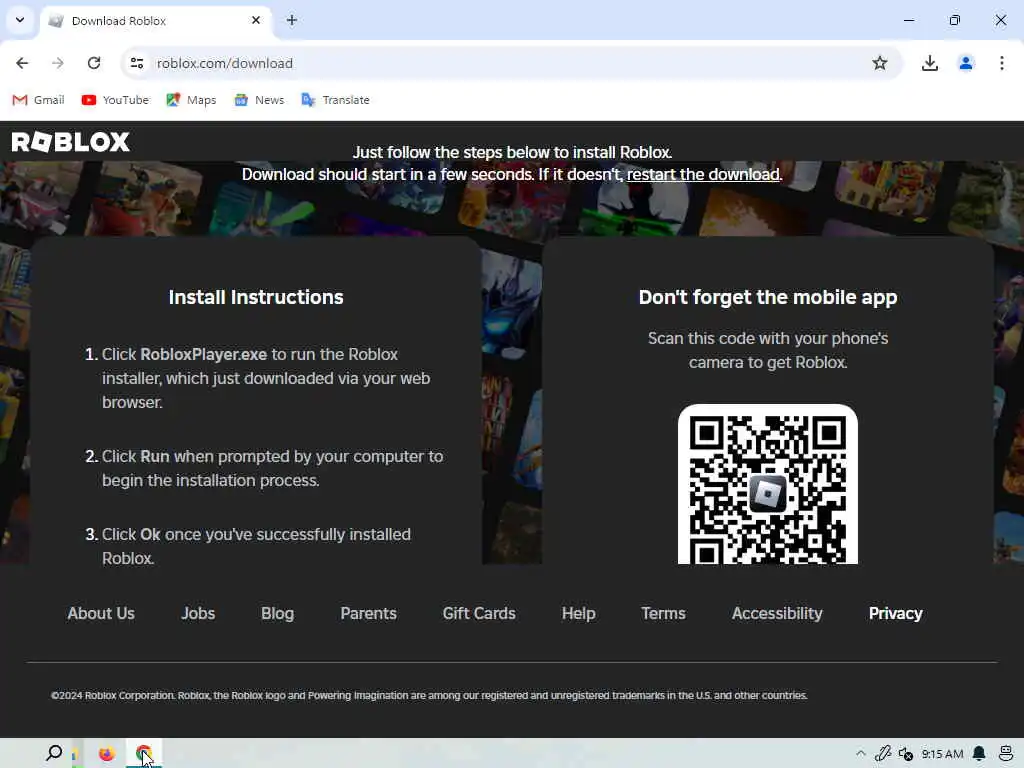The width and height of the screenshot is (1024, 768).
Task: Open the Chrome downloads icon
Action: 929,63
